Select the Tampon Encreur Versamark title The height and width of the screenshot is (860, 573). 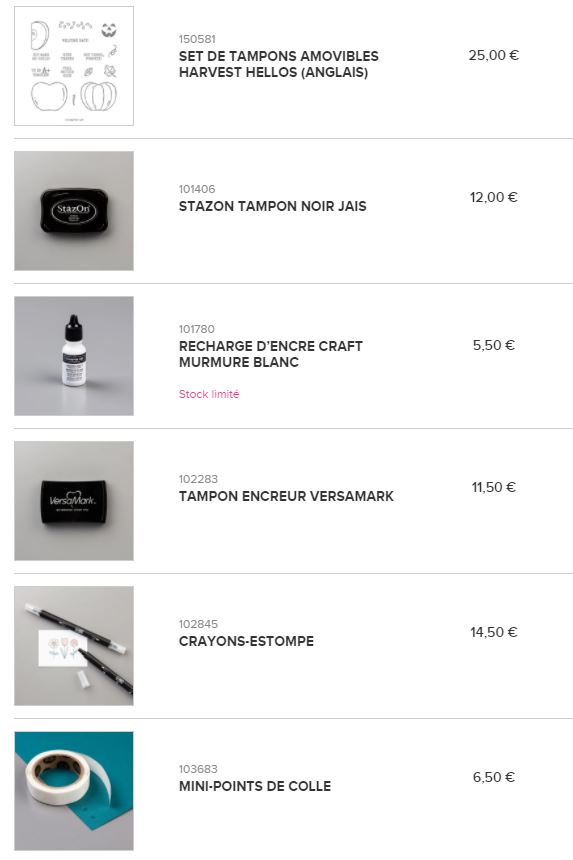pos(286,496)
